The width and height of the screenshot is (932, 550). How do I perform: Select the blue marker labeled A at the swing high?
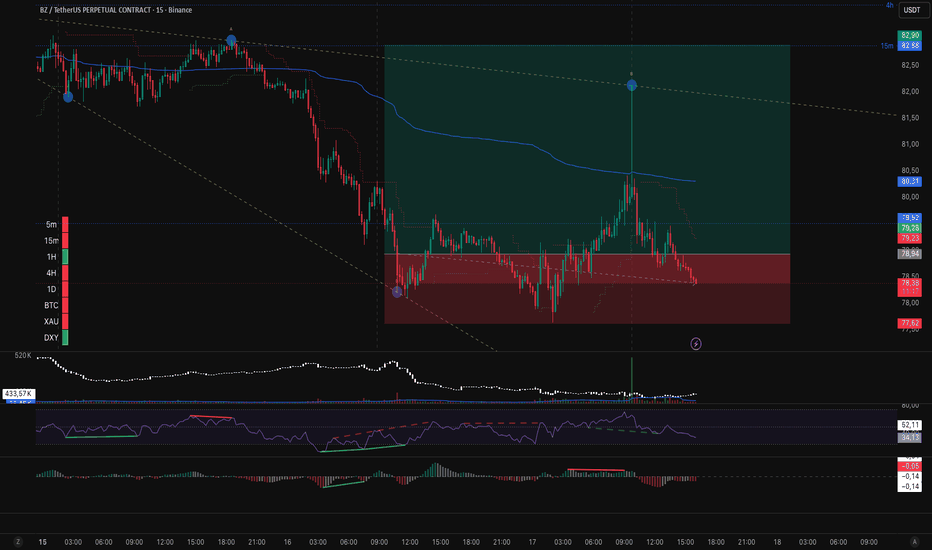(231, 40)
